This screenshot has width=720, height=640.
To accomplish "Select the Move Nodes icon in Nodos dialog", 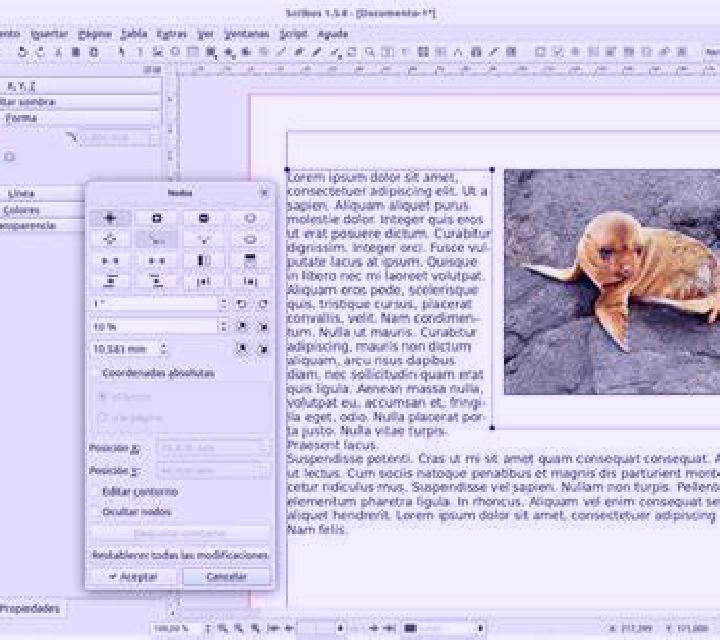I will pos(110,218).
